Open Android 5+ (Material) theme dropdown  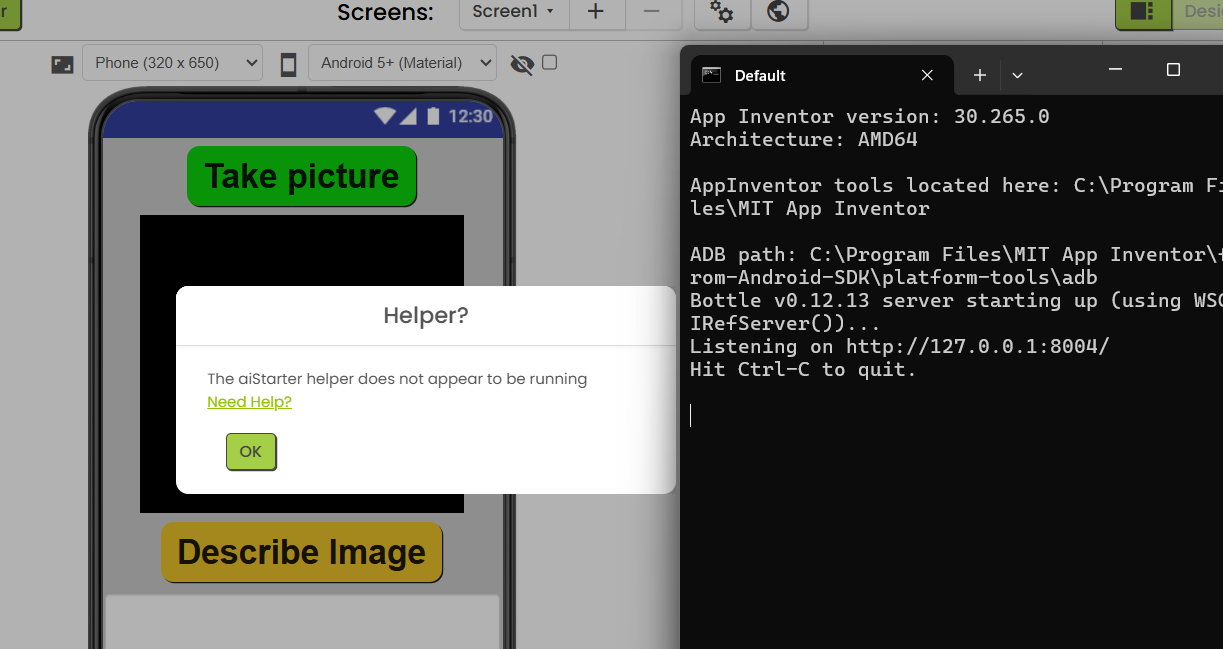[x=401, y=63]
